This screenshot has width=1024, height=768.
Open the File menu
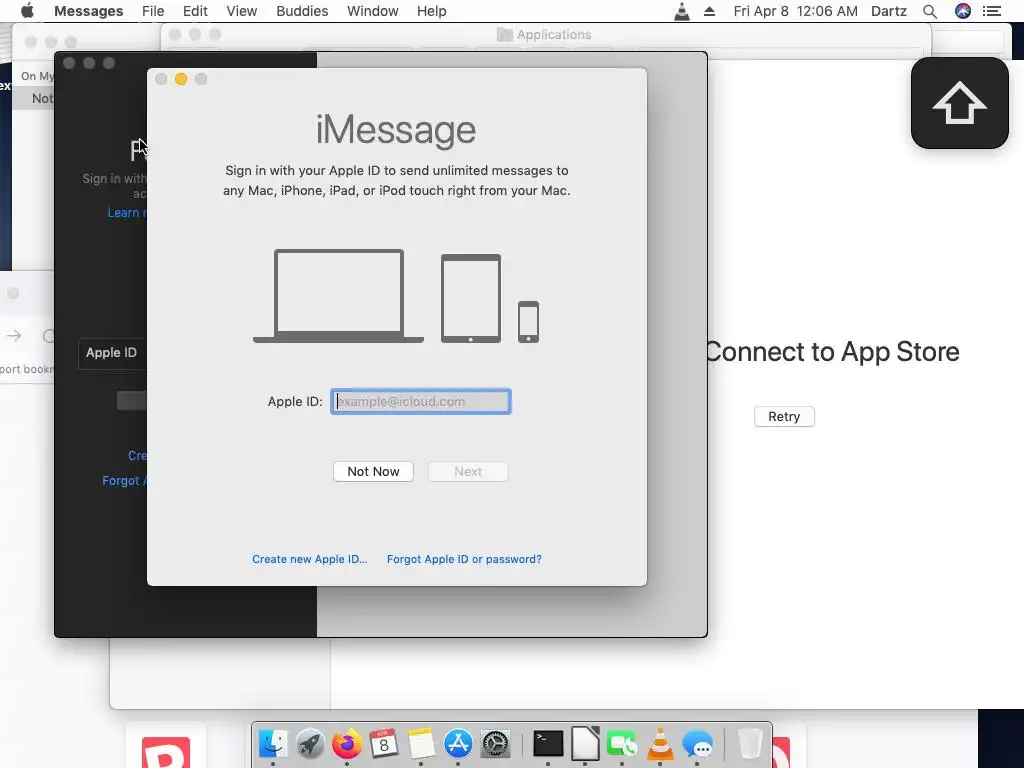click(153, 11)
